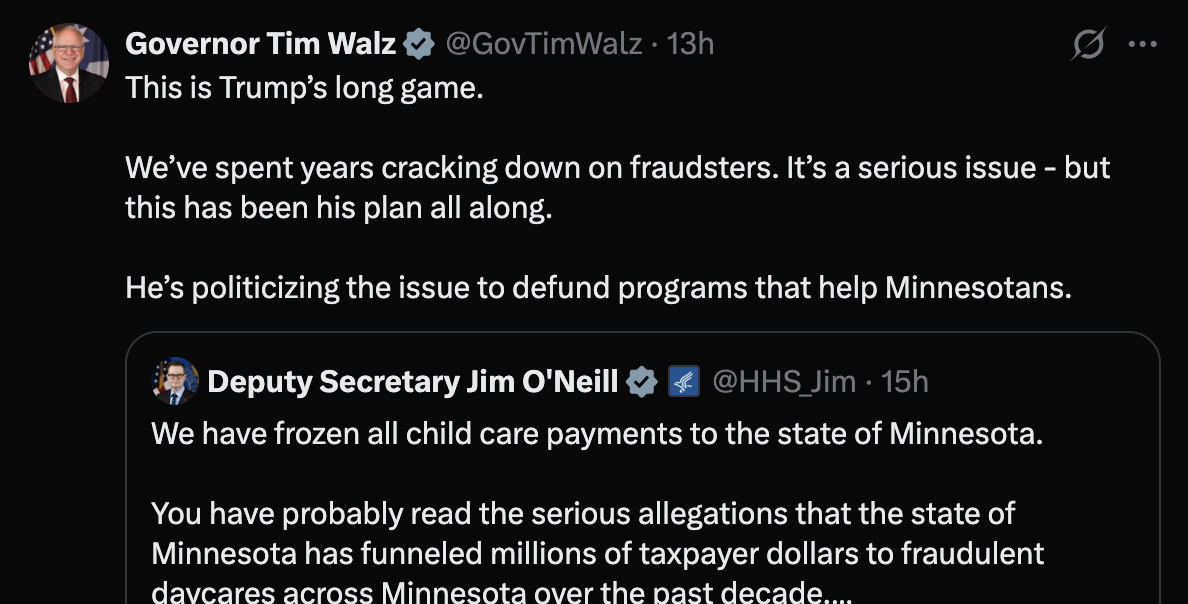Image resolution: width=1188 pixels, height=604 pixels.
Task: Click the verified badge next to Jim O'Neill
Action: coord(641,381)
